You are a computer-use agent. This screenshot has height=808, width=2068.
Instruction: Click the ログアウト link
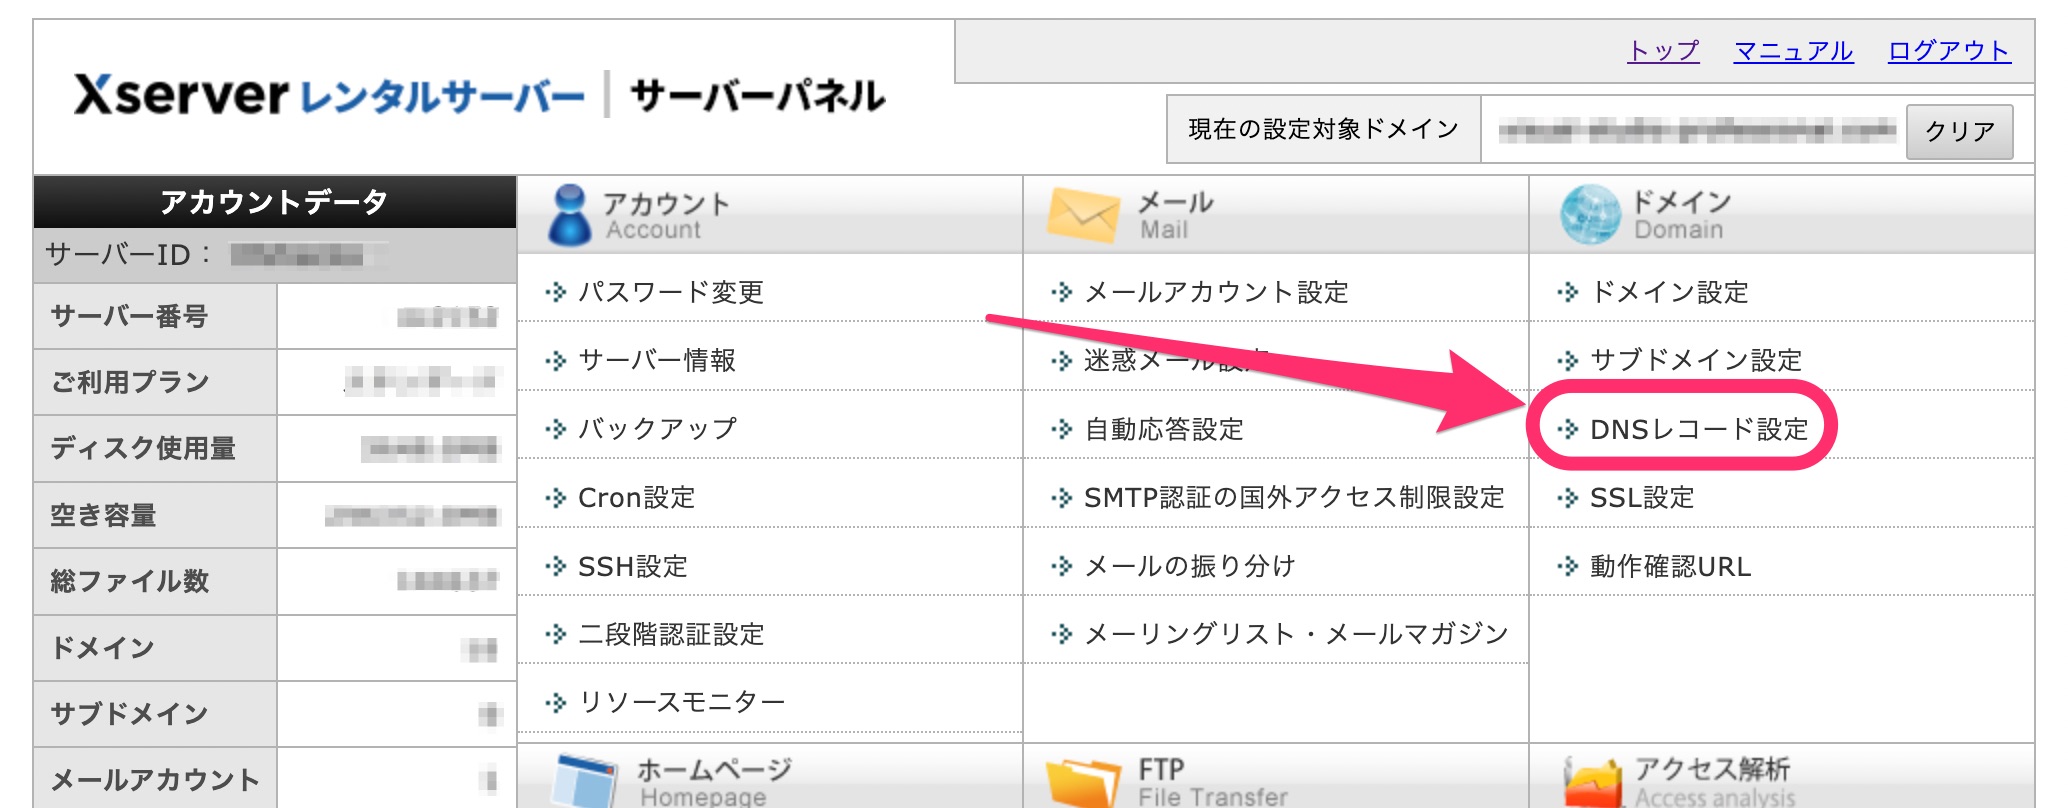click(1948, 51)
